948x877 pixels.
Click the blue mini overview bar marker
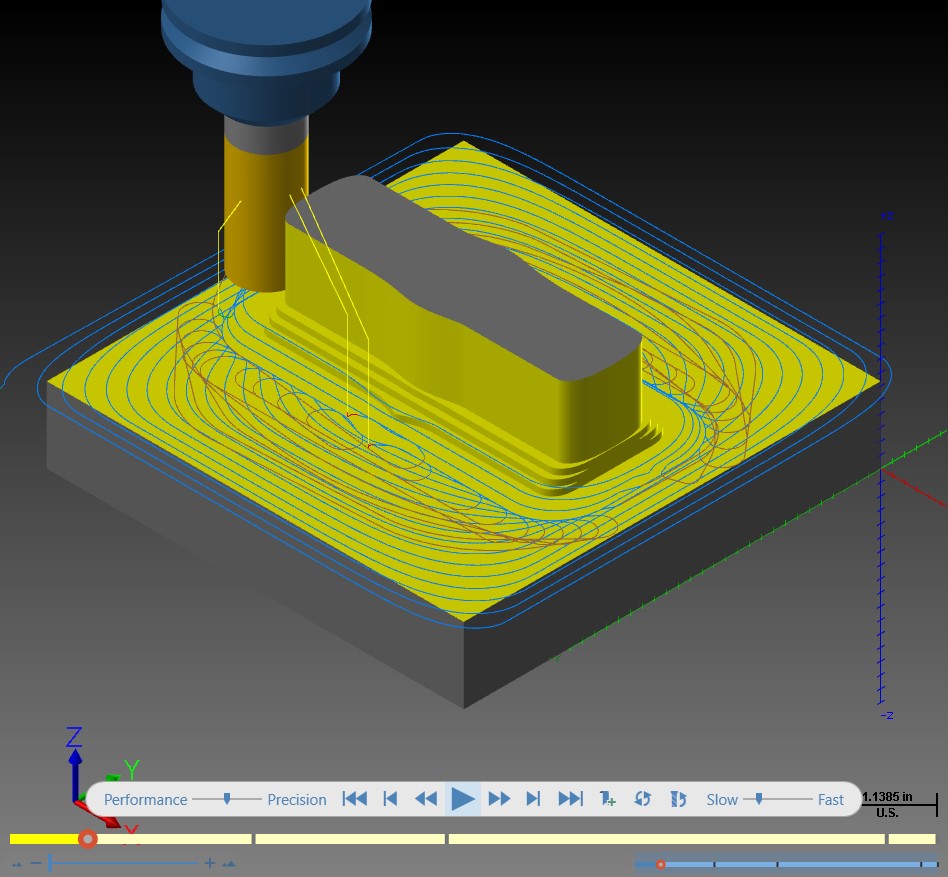(x=661, y=865)
